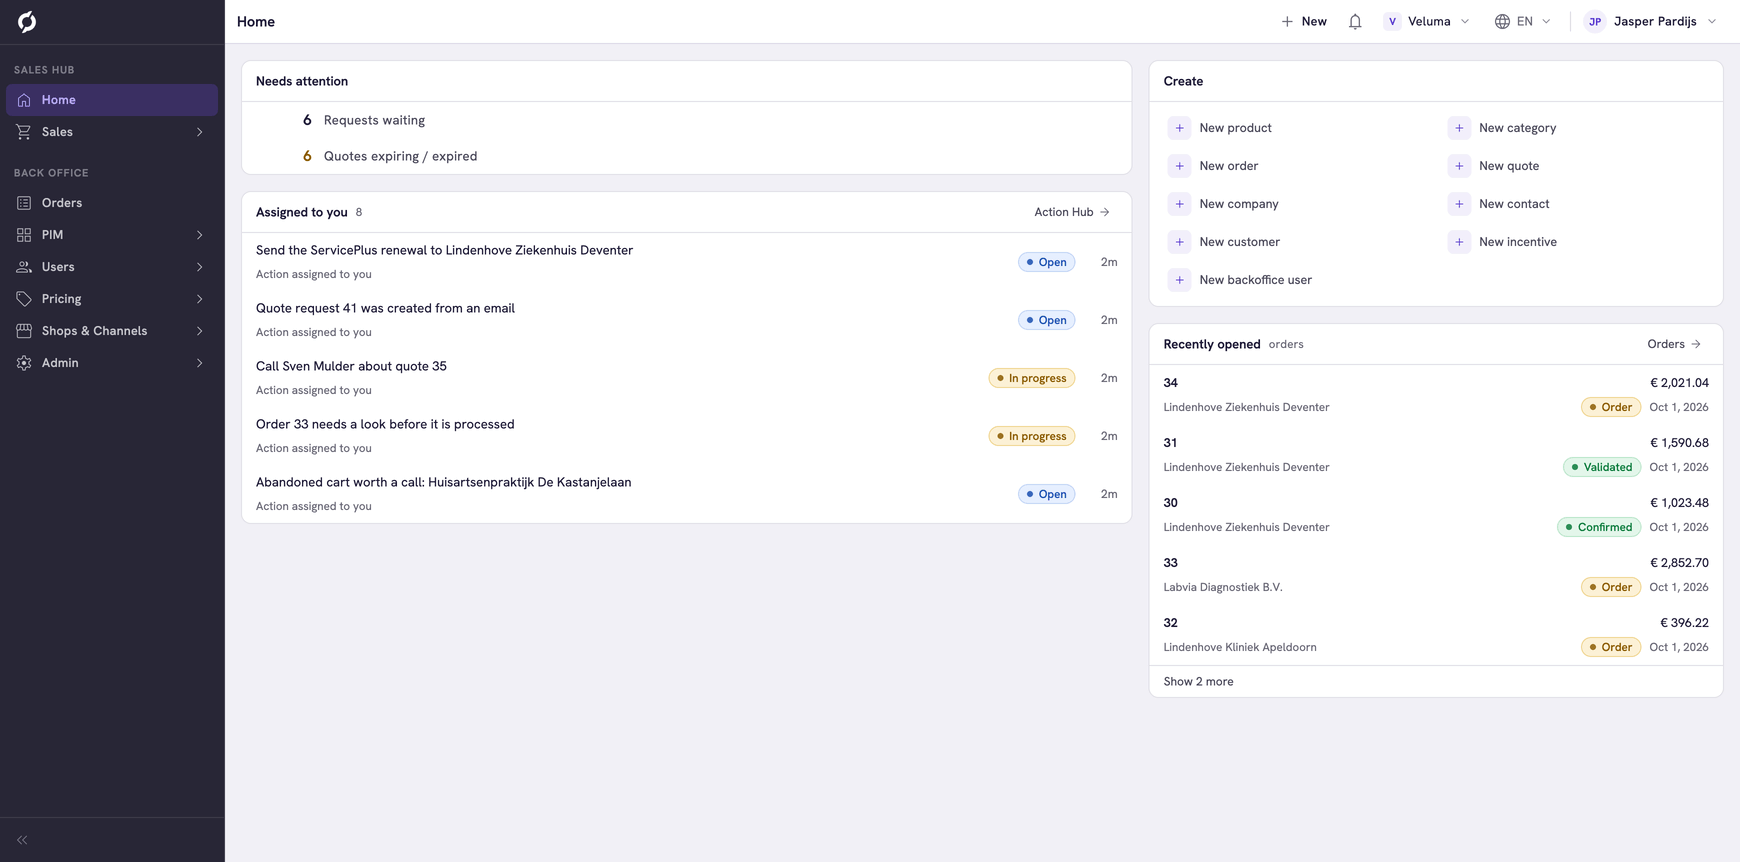Screen dimensions: 1740x862
Task: Click the globe language icon
Action: click(1502, 21)
